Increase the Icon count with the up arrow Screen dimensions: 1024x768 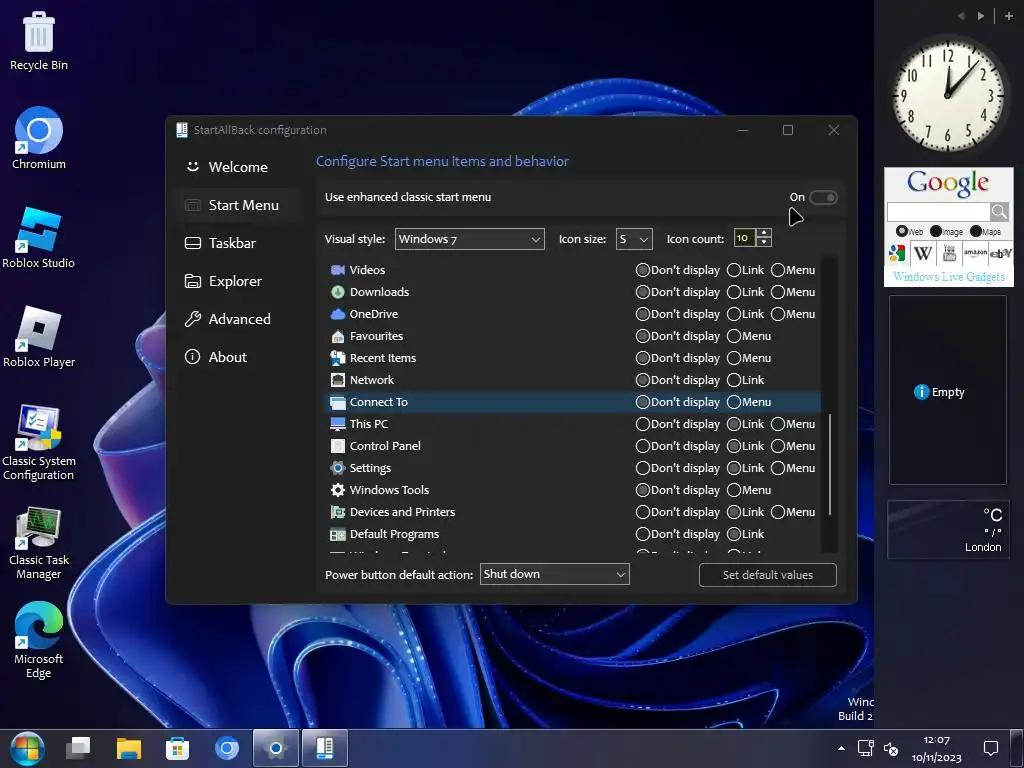tap(764, 234)
